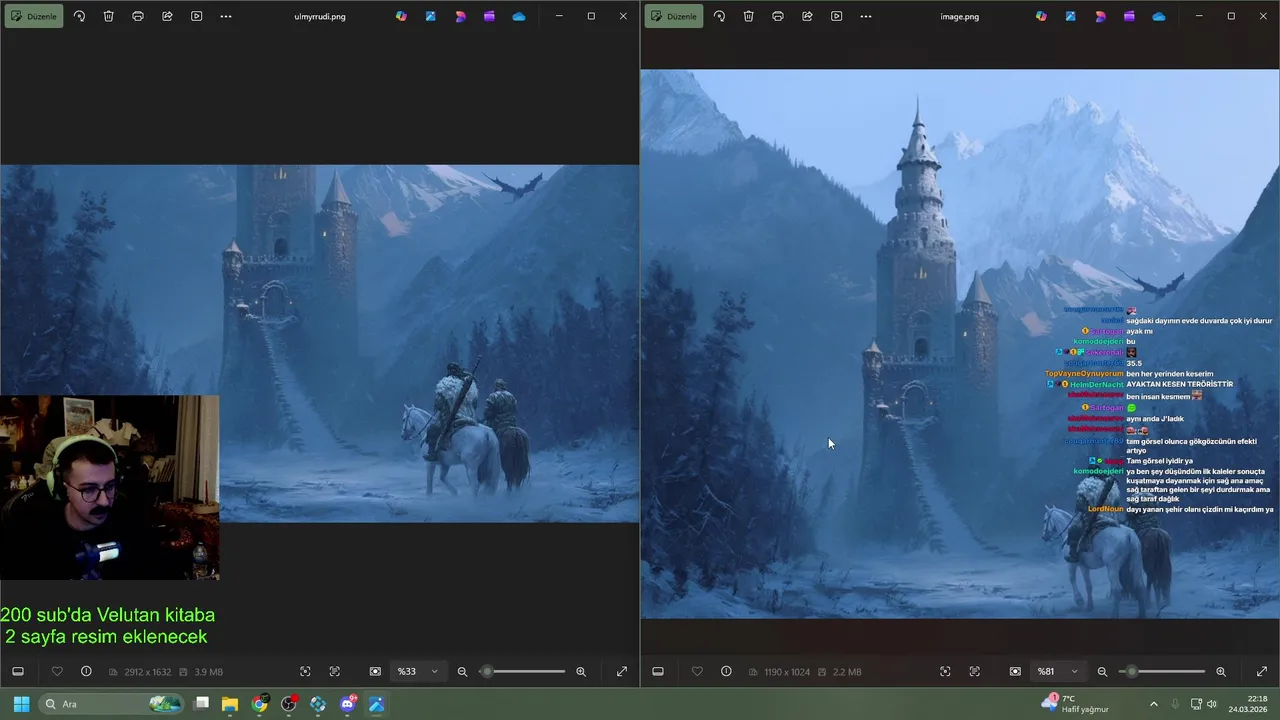Open more options menu in ulmyrrudi.png window
This screenshot has width=1280, height=720.
(x=226, y=16)
